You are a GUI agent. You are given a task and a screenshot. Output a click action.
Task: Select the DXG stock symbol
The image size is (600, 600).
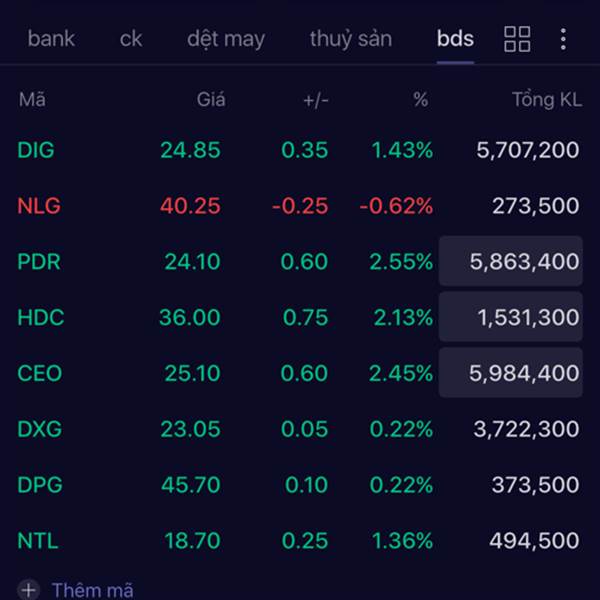tap(39, 429)
